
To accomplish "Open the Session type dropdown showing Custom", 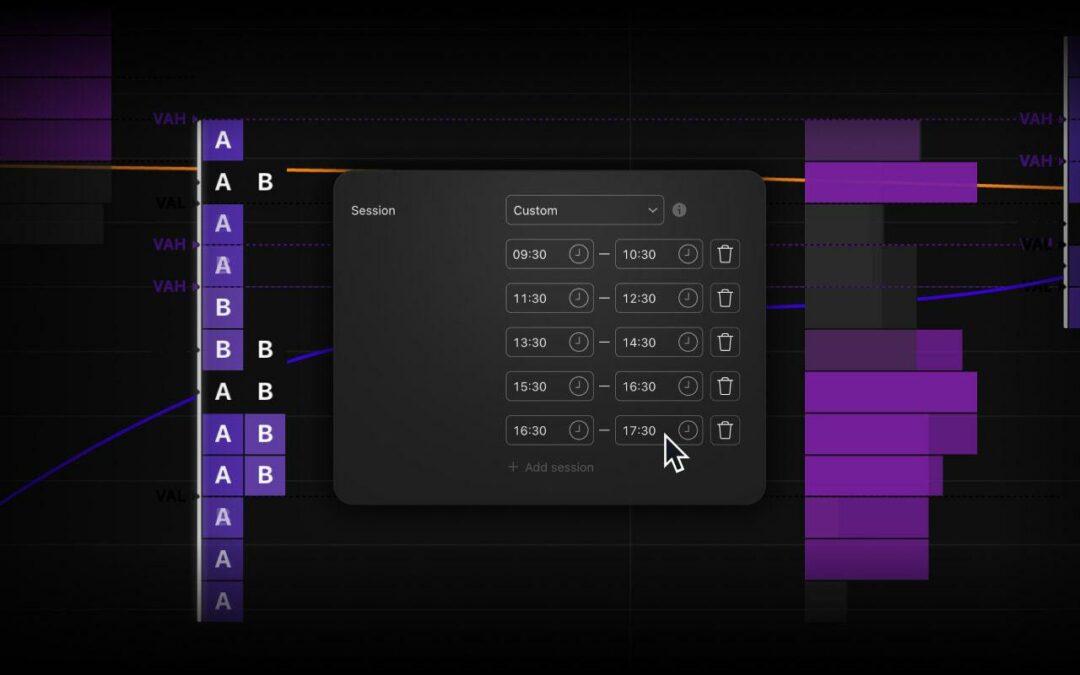I will pos(584,210).
